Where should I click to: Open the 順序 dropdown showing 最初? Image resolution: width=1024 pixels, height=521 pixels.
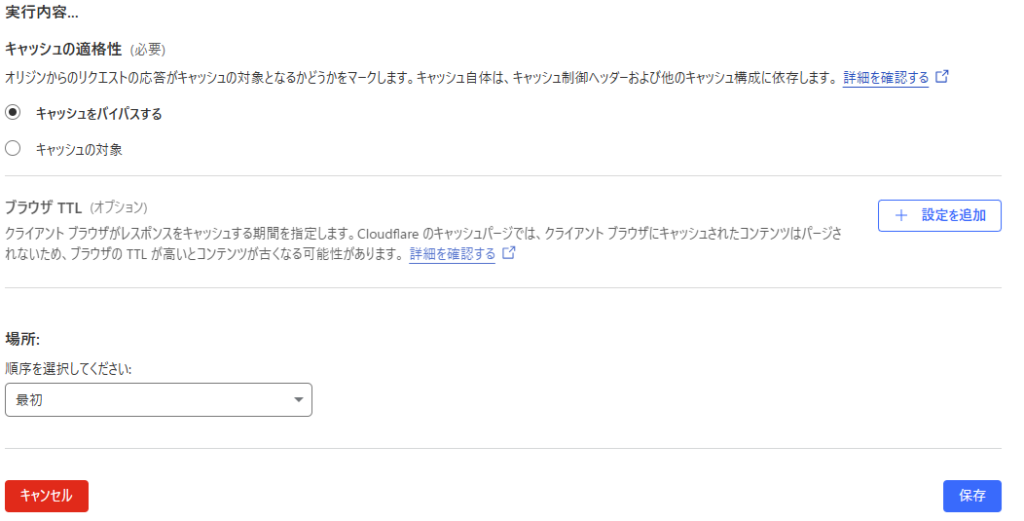pos(159,400)
